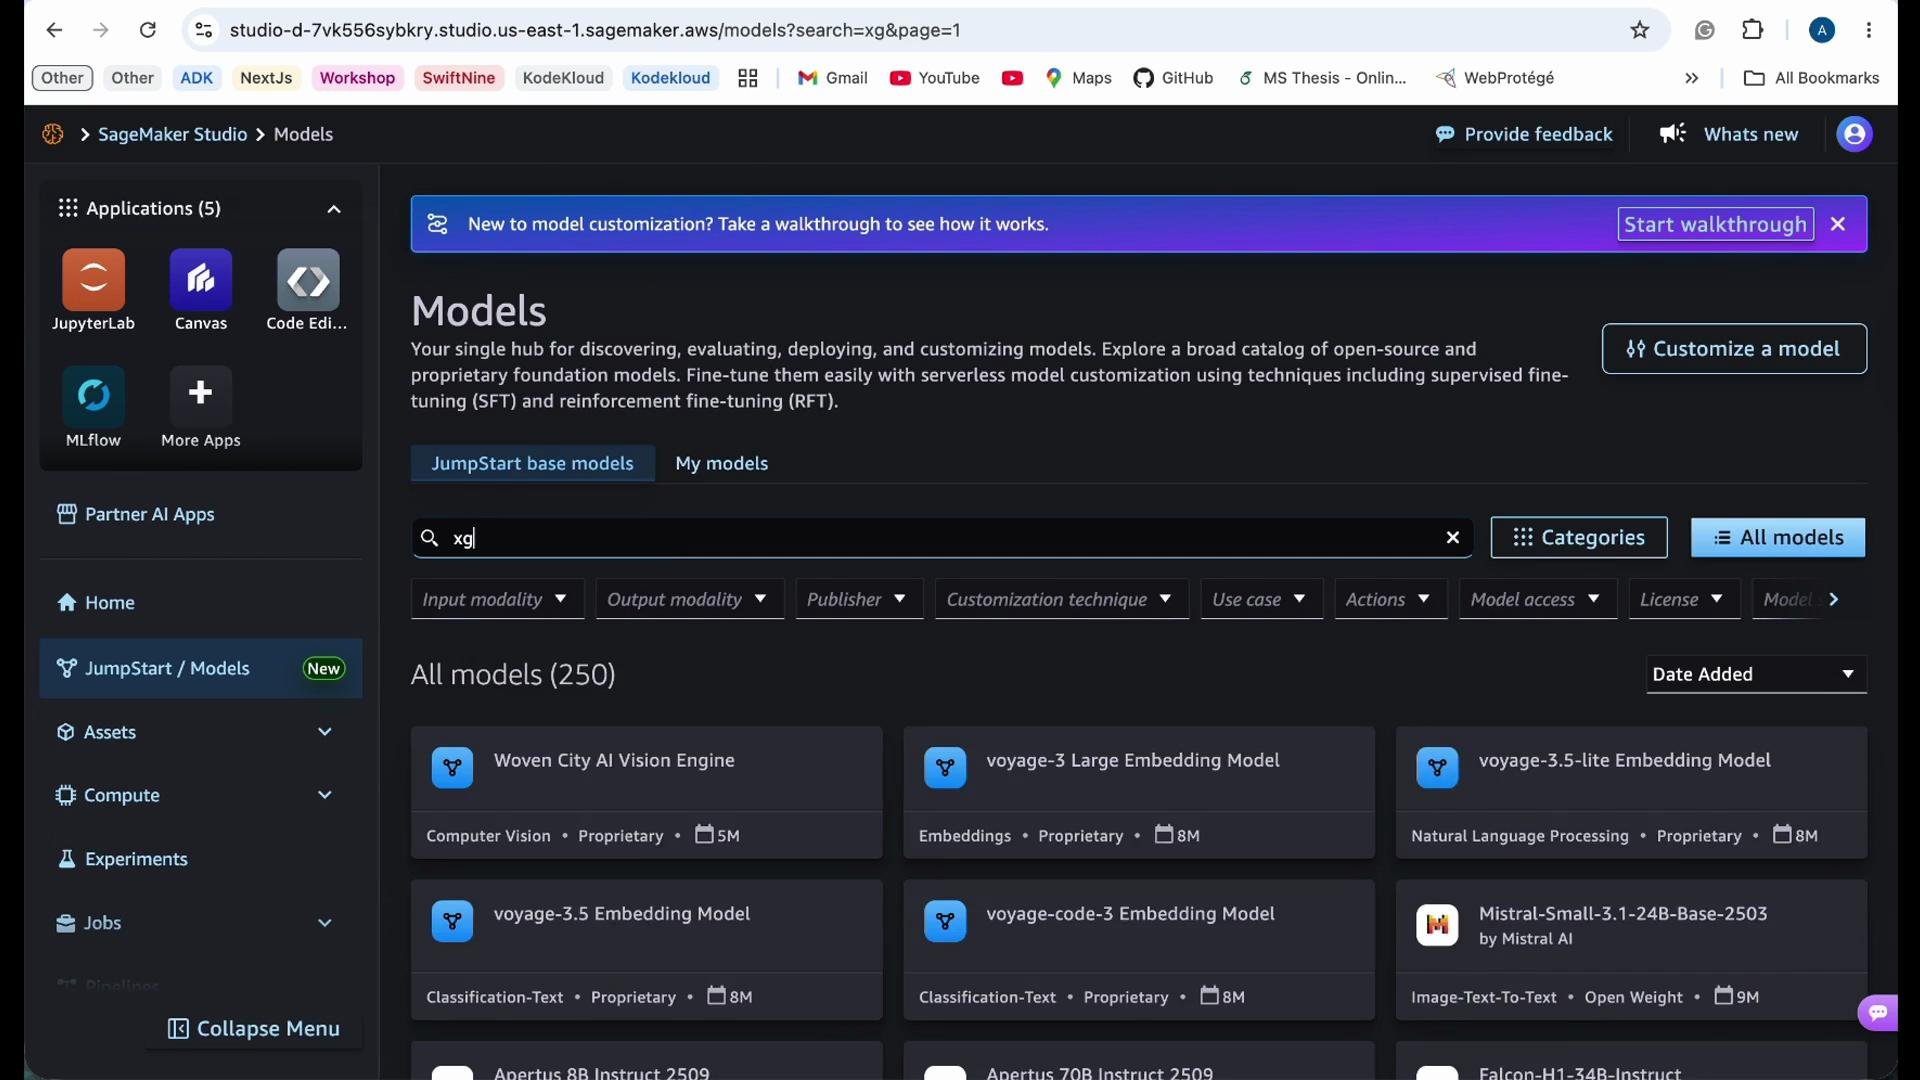The height and width of the screenshot is (1080, 1920).
Task: Go to Home in sidebar
Action: click(x=96, y=603)
